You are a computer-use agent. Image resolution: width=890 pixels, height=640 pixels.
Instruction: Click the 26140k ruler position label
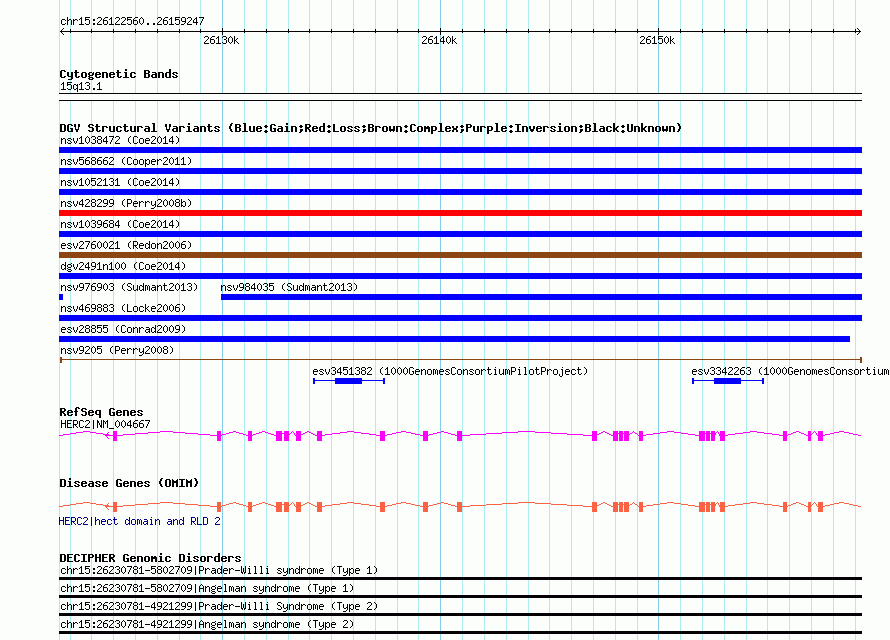[x=439, y=40]
